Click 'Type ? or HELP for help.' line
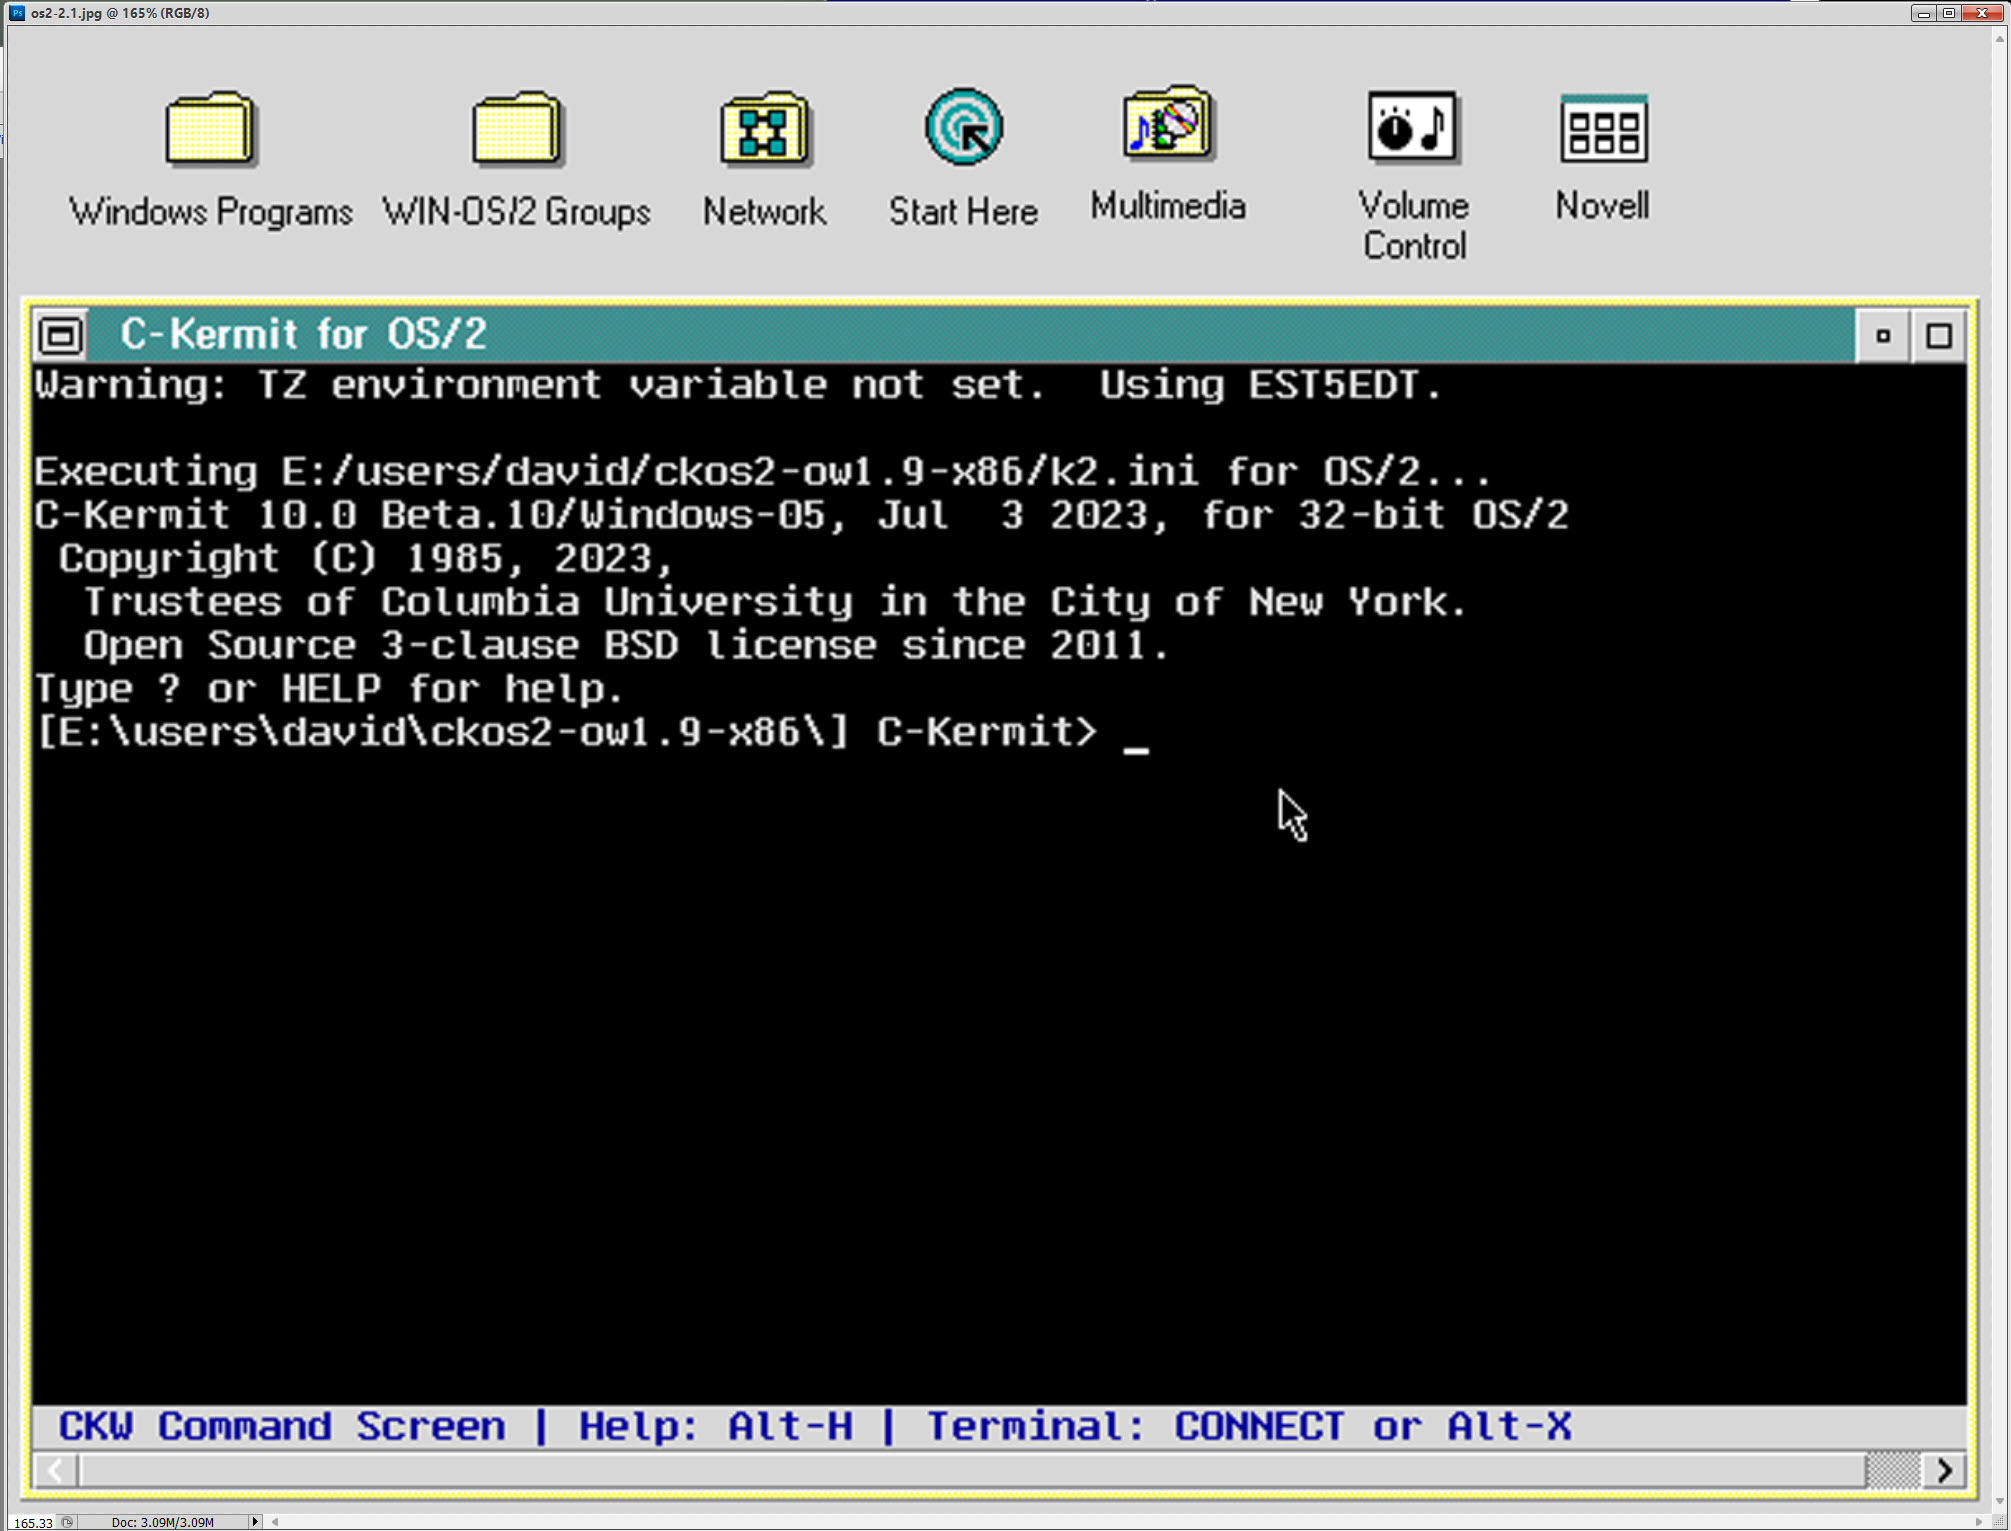This screenshot has width=2011, height=1531. tap(329, 689)
